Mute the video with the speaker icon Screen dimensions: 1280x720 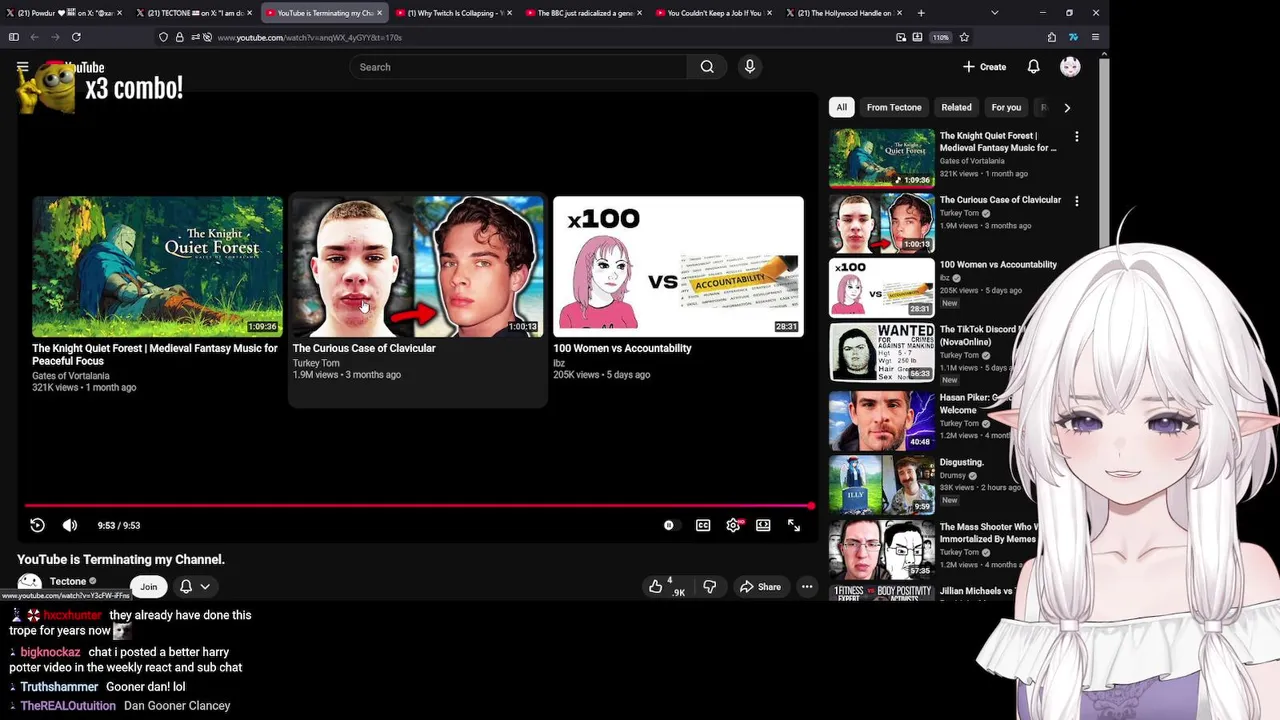pos(70,525)
